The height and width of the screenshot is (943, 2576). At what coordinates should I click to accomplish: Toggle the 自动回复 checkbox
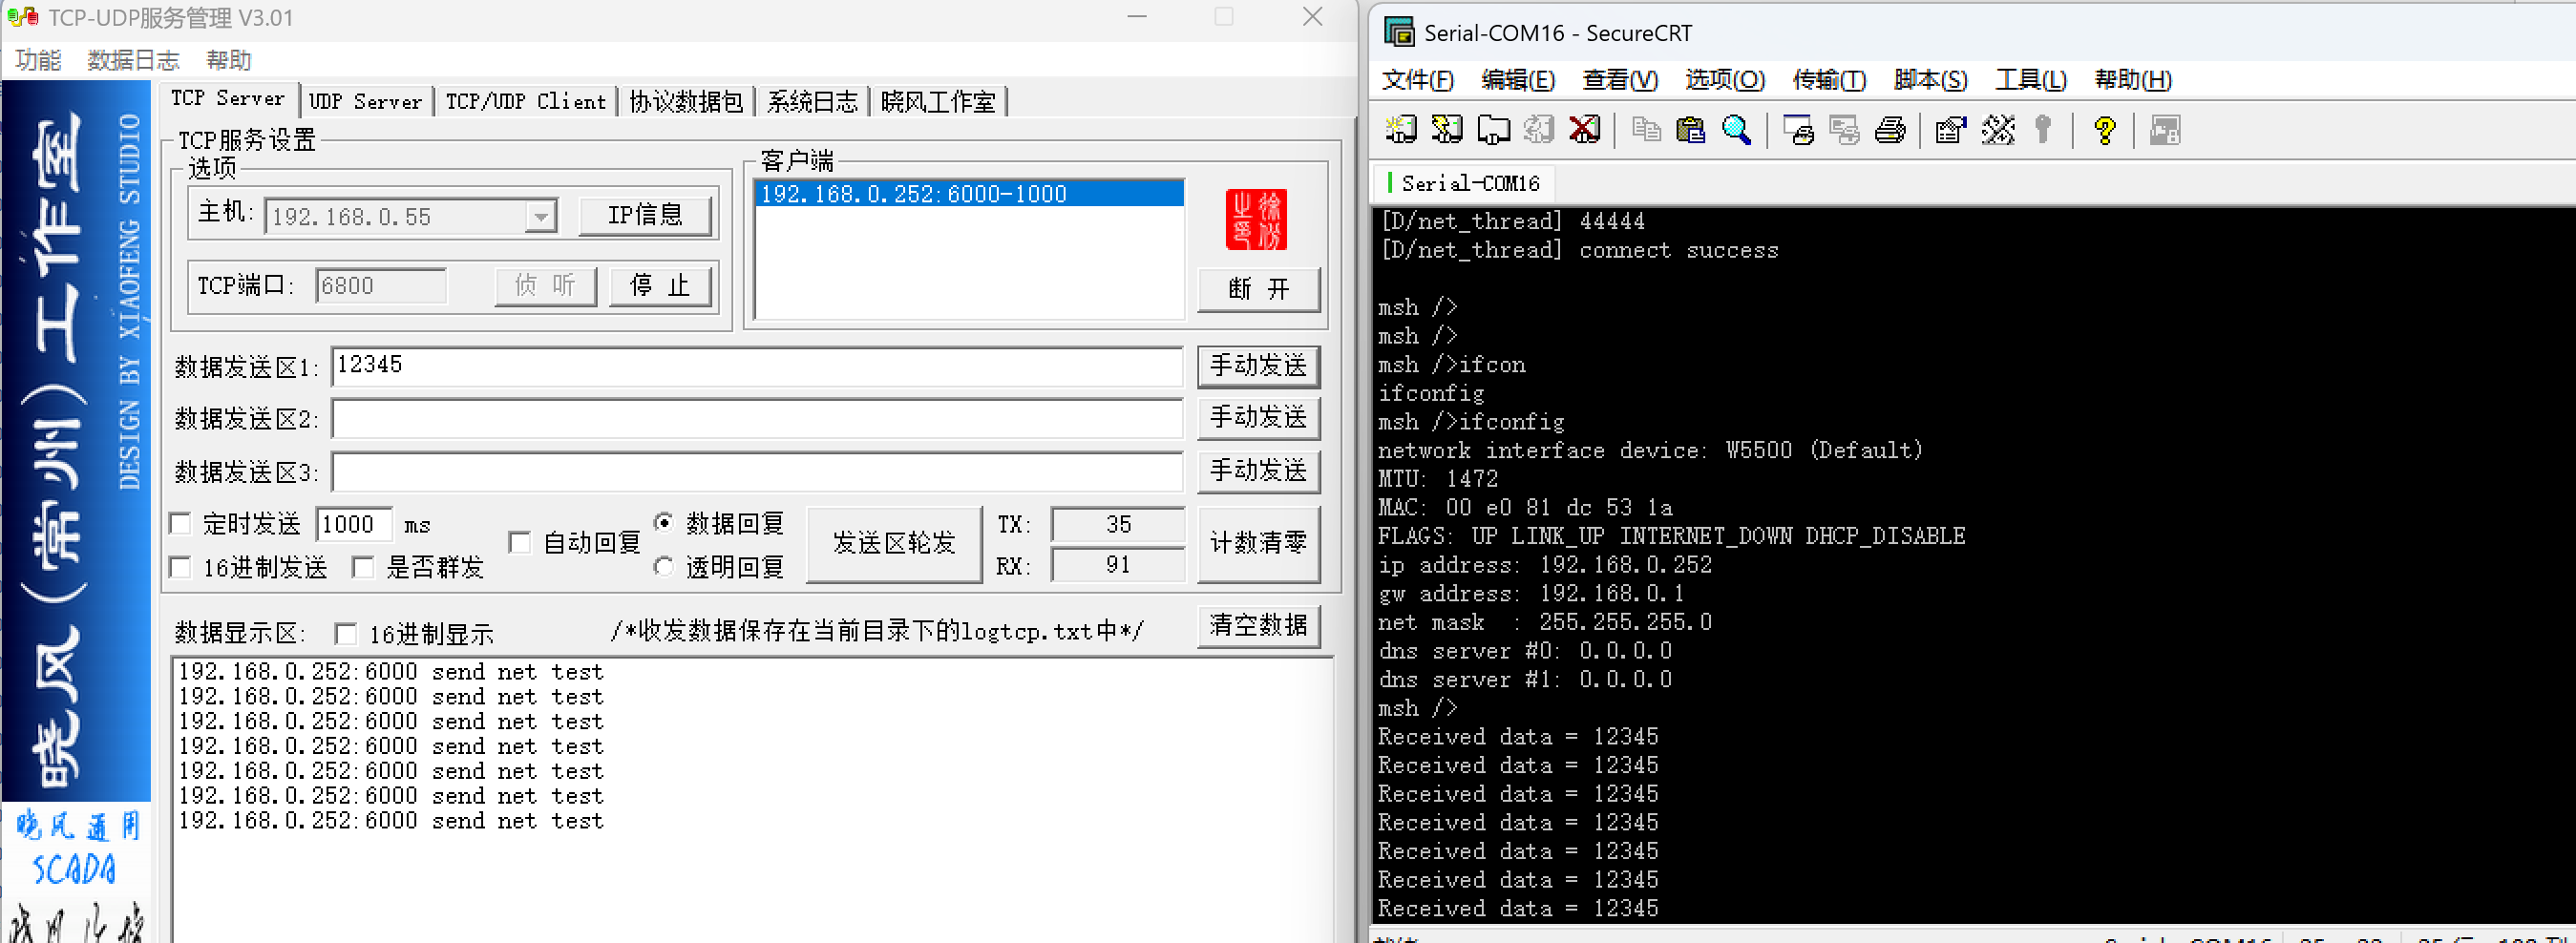pyautogui.click(x=520, y=542)
